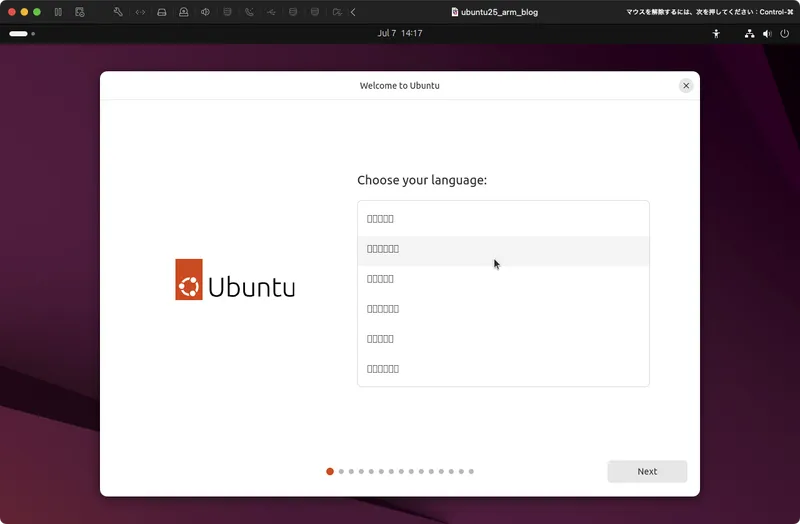Collapse the device toolbar with the chevron

(353, 12)
